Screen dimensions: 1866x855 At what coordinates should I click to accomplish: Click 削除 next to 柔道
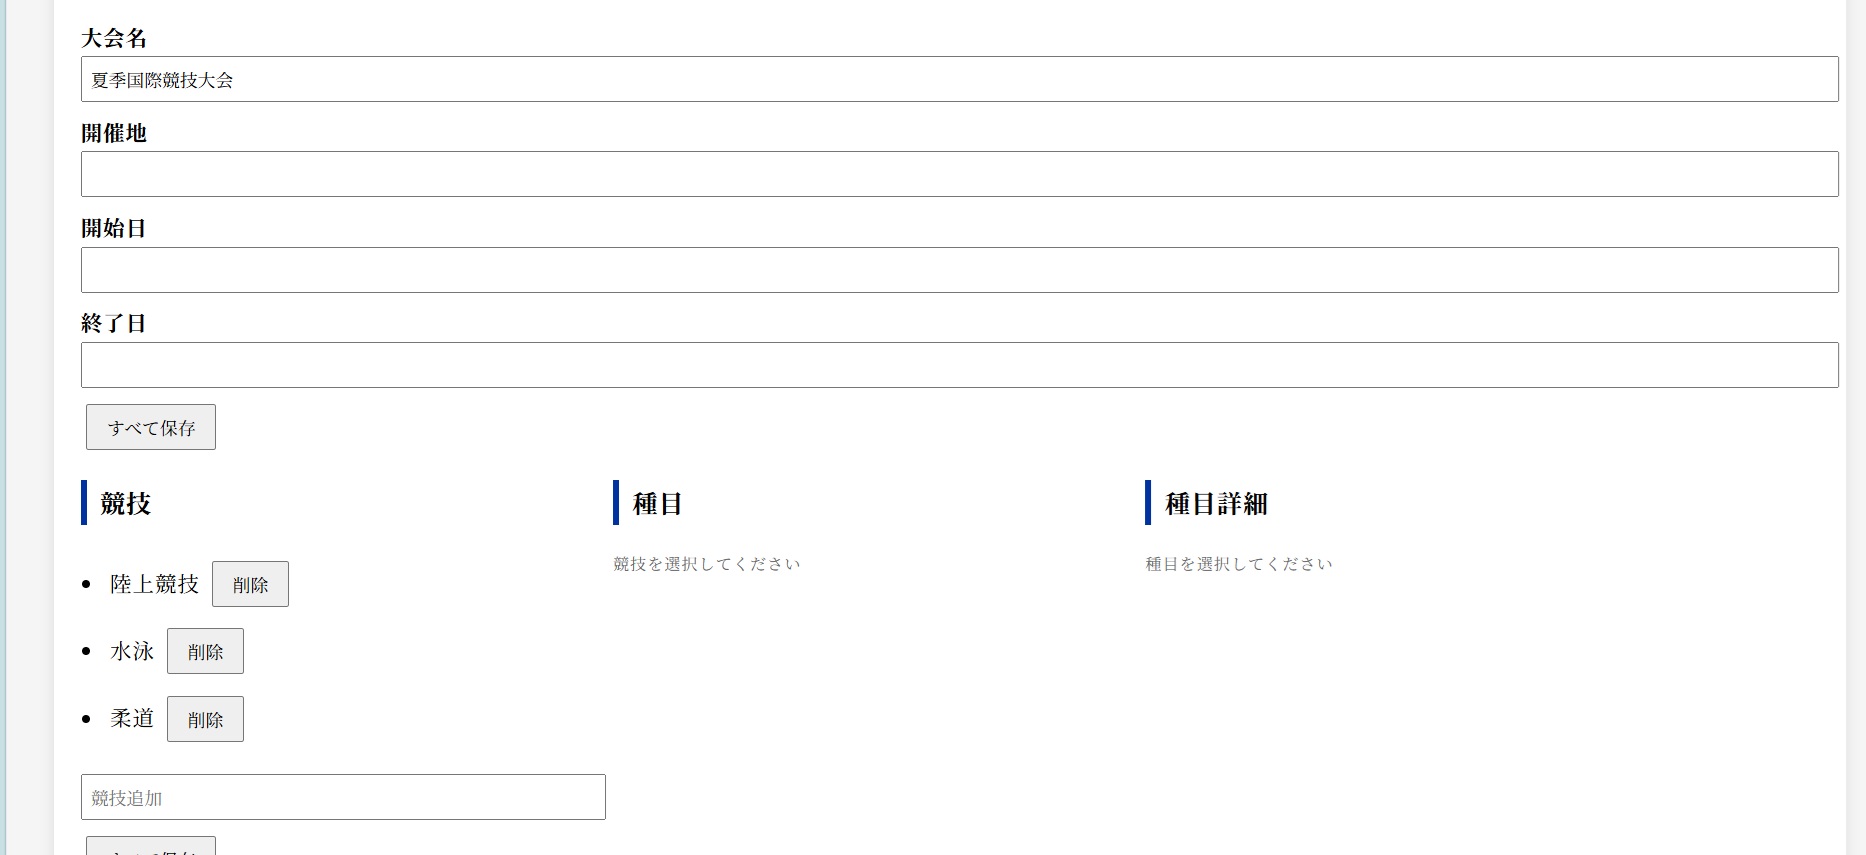[205, 719]
